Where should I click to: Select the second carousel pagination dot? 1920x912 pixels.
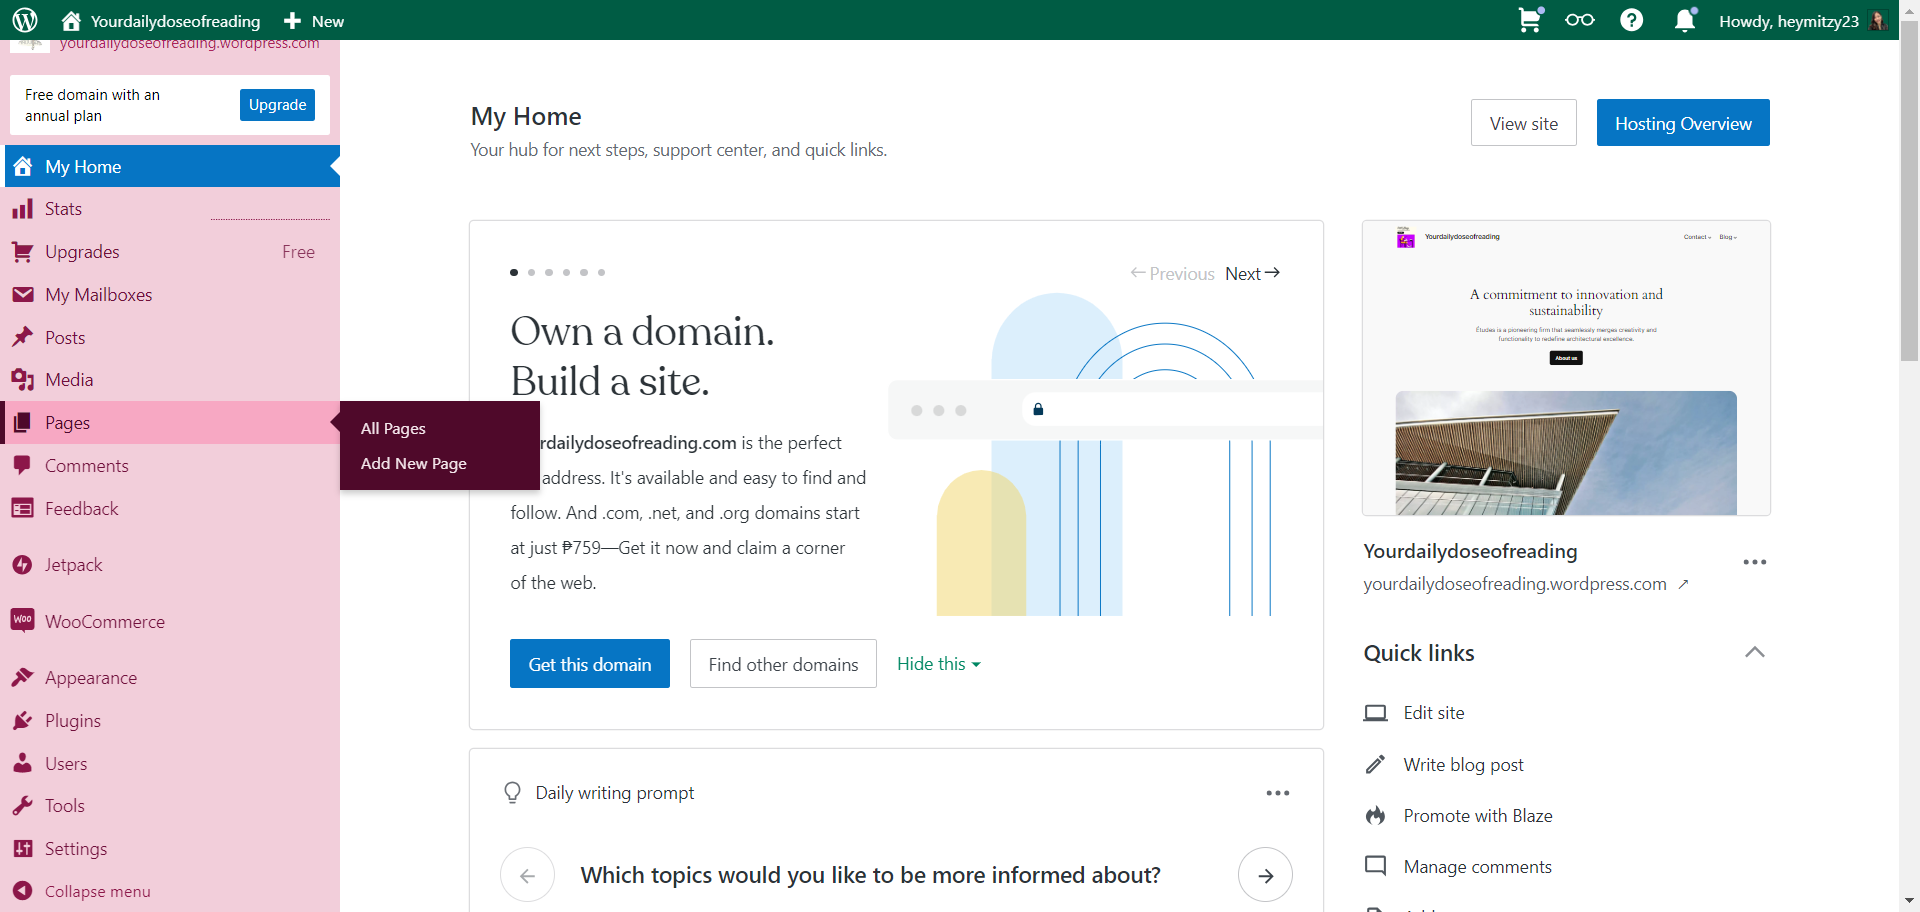(531, 272)
